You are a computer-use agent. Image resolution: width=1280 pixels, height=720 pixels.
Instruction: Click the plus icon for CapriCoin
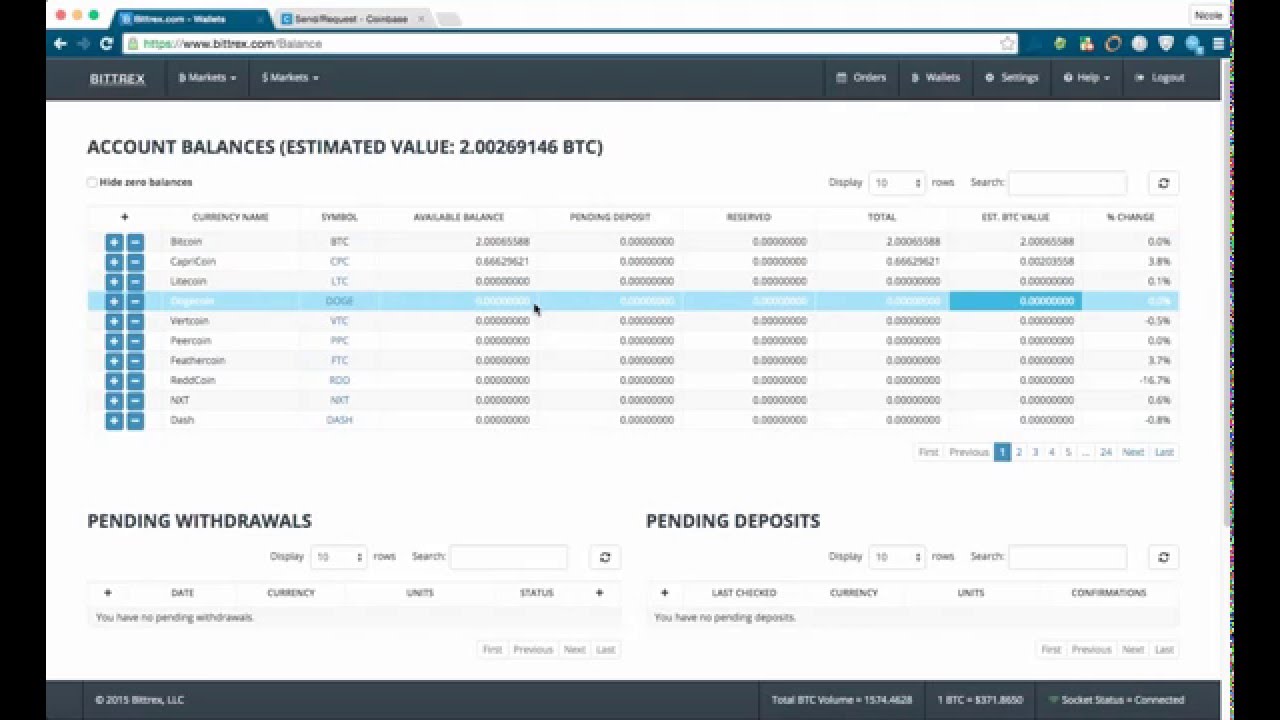click(x=114, y=262)
